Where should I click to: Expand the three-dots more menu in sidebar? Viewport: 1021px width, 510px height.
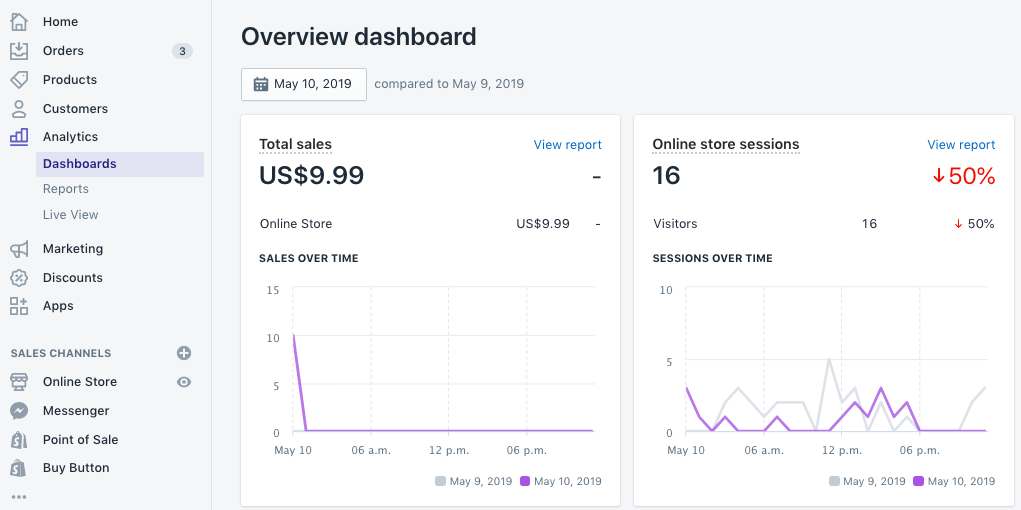(x=19, y=496)
